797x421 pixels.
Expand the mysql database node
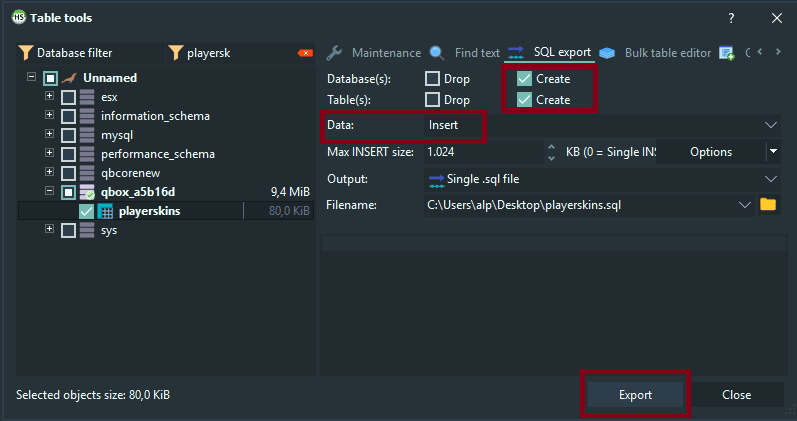49,134
